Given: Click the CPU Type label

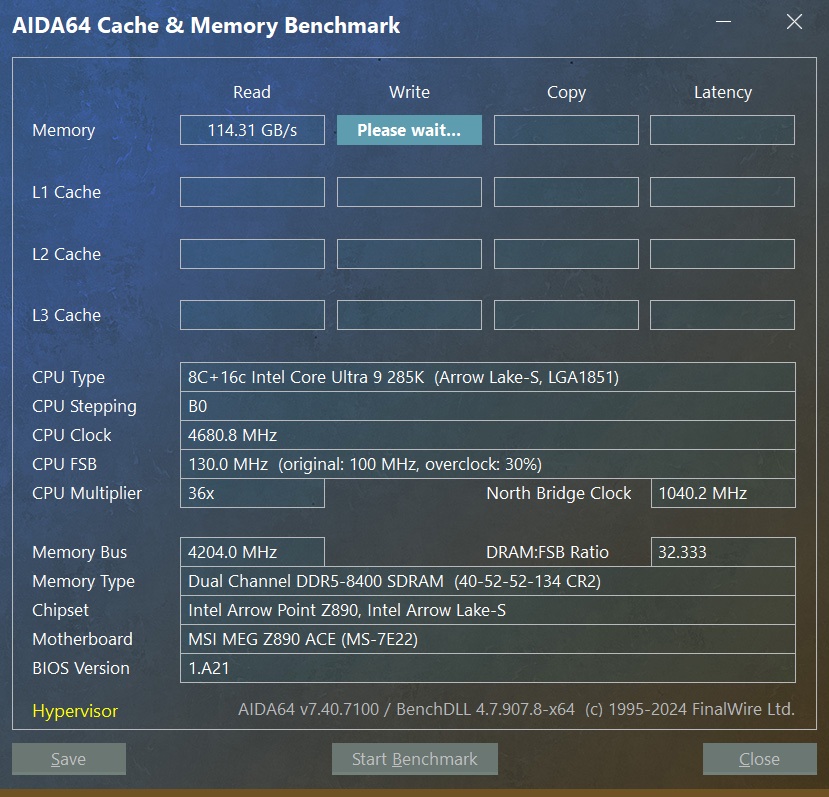Looking at the screenshot, I should pyautogui.click(x=69, y=378).
